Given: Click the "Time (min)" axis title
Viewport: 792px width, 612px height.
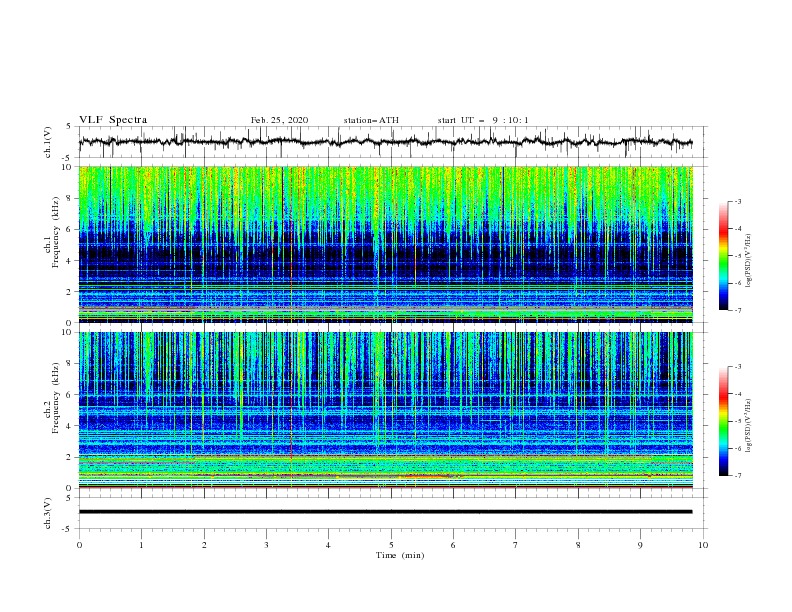Looking at the screenshot, I should point(400,555).
